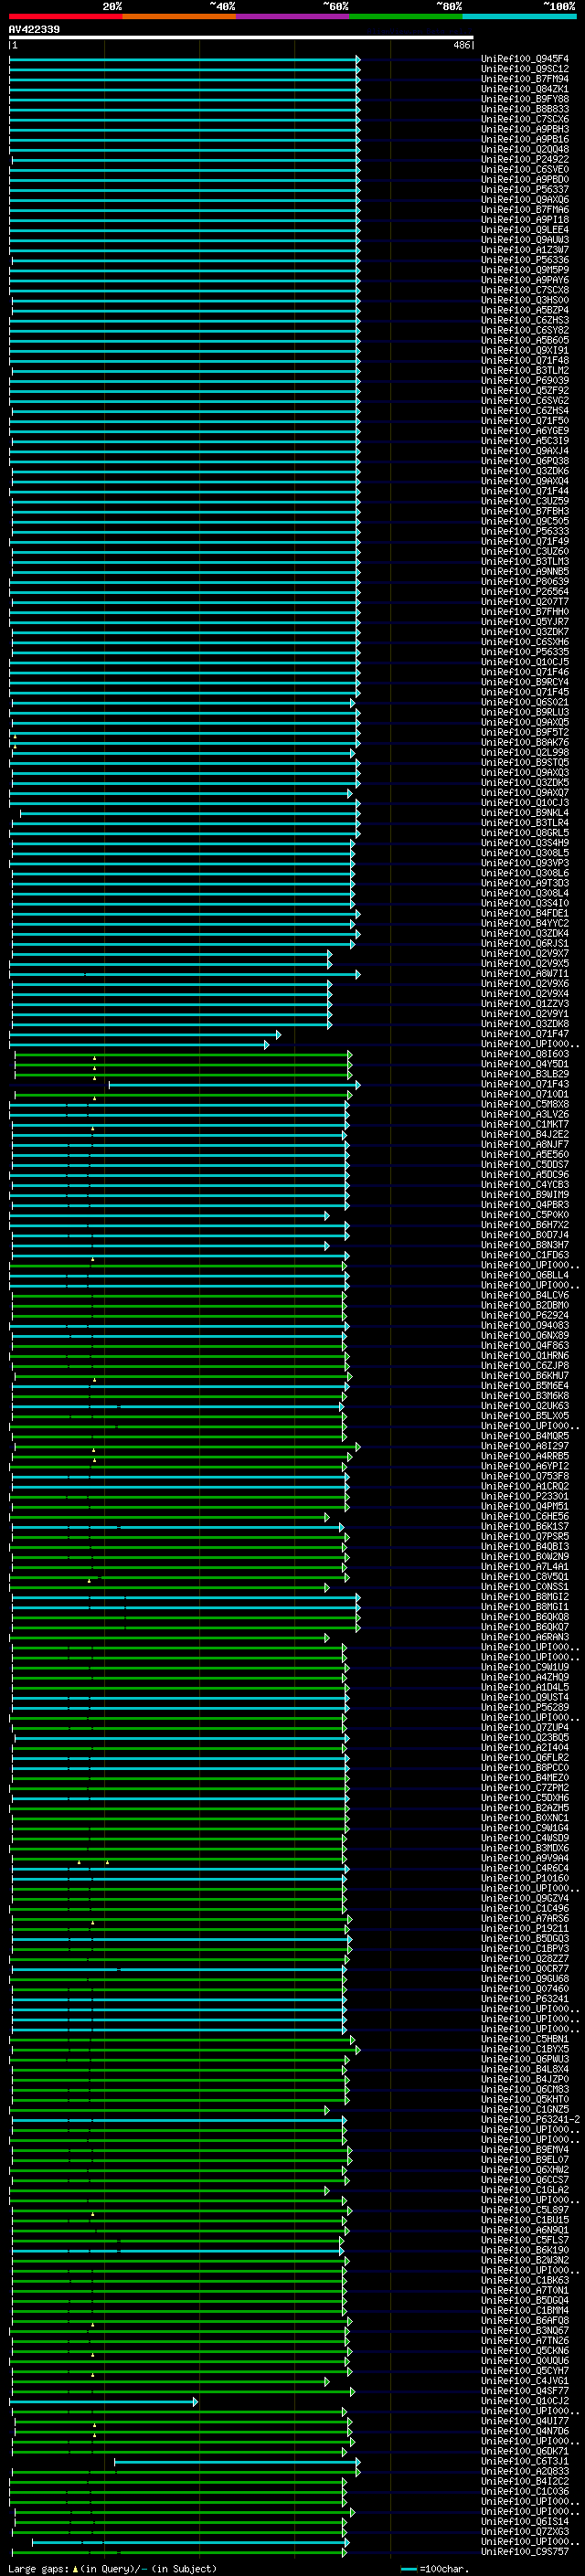Click the UniRef100_P10160 label

pos(525,1878)
